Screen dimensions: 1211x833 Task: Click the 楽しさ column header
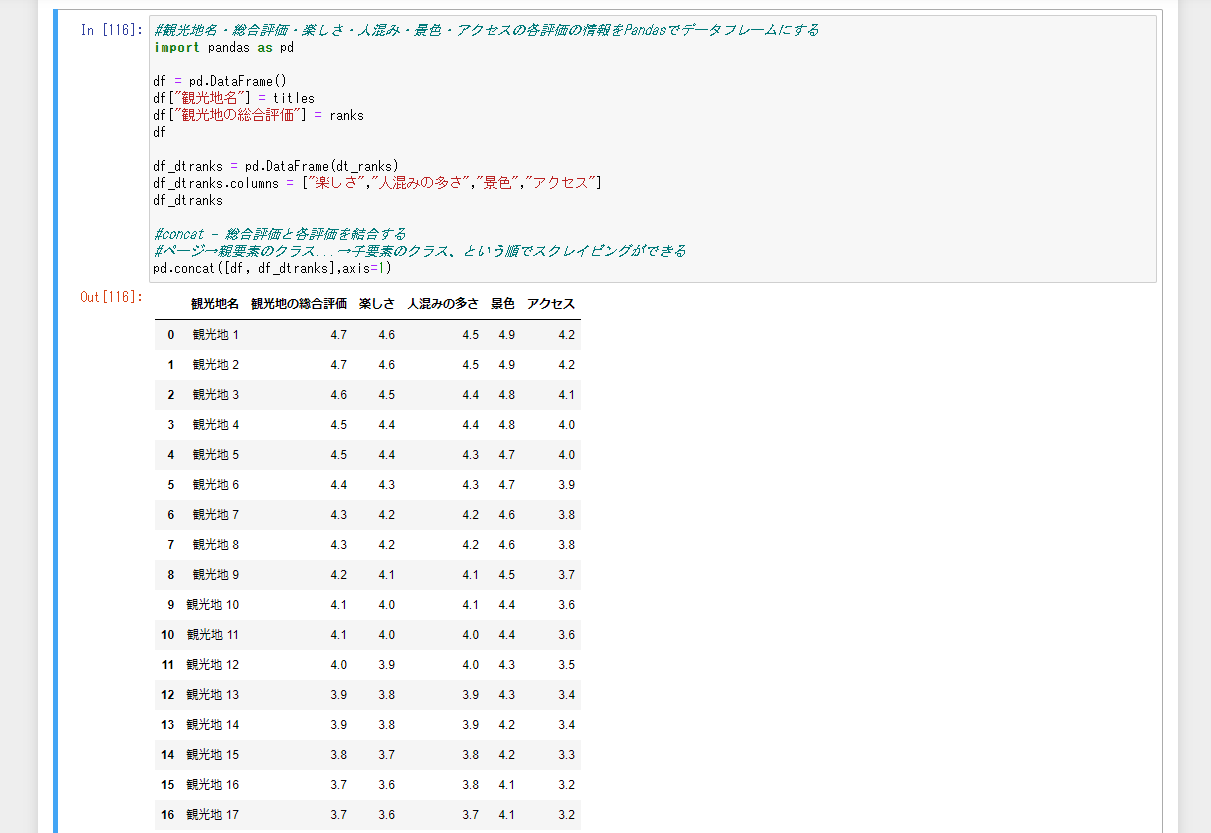[374, 303]
